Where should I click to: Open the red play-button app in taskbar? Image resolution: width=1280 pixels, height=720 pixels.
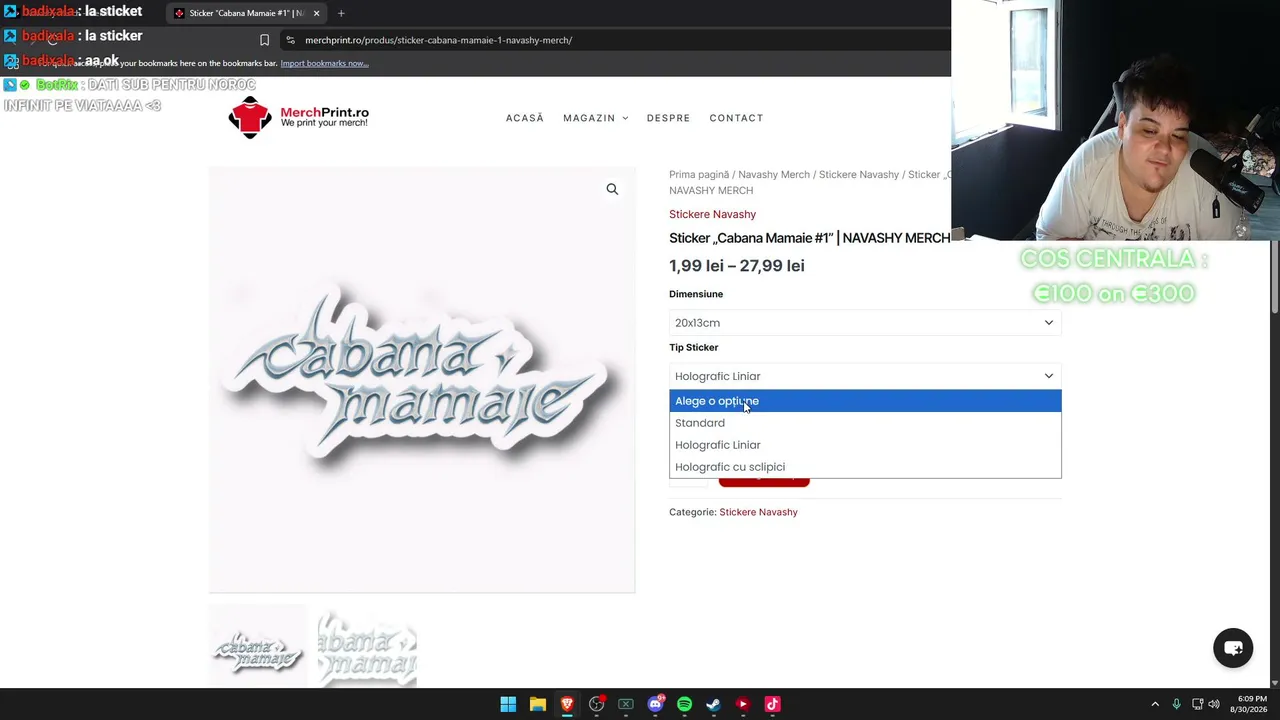point(742,704)
